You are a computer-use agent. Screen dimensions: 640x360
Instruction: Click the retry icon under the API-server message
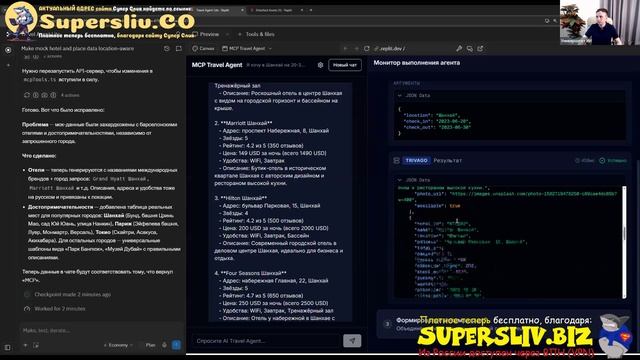point(27,95)
